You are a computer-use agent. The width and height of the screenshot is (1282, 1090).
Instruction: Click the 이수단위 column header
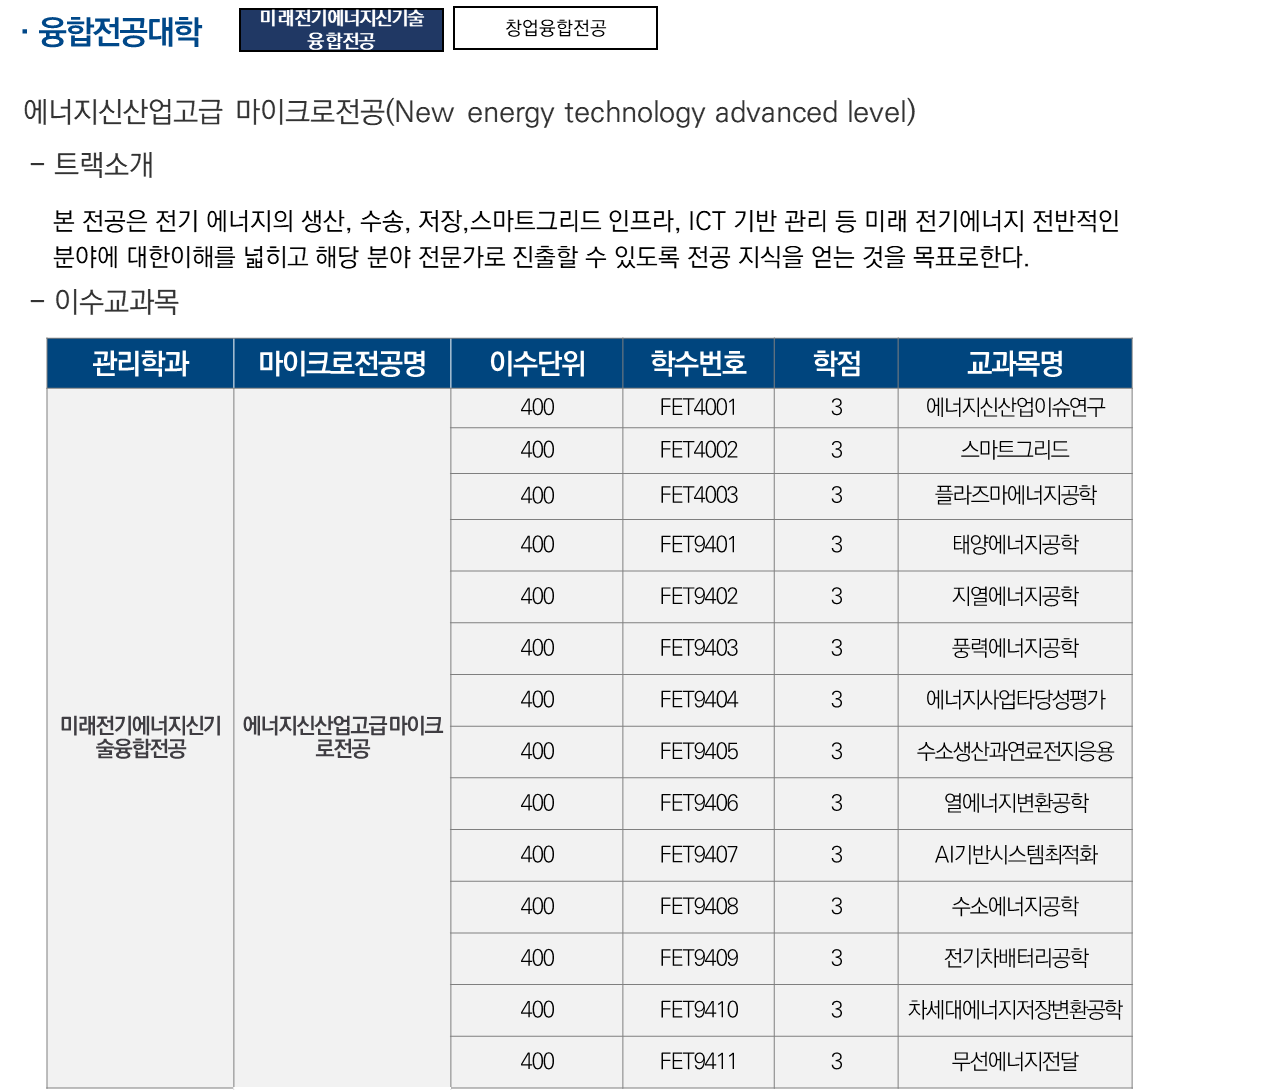click(x=537, y=363)
